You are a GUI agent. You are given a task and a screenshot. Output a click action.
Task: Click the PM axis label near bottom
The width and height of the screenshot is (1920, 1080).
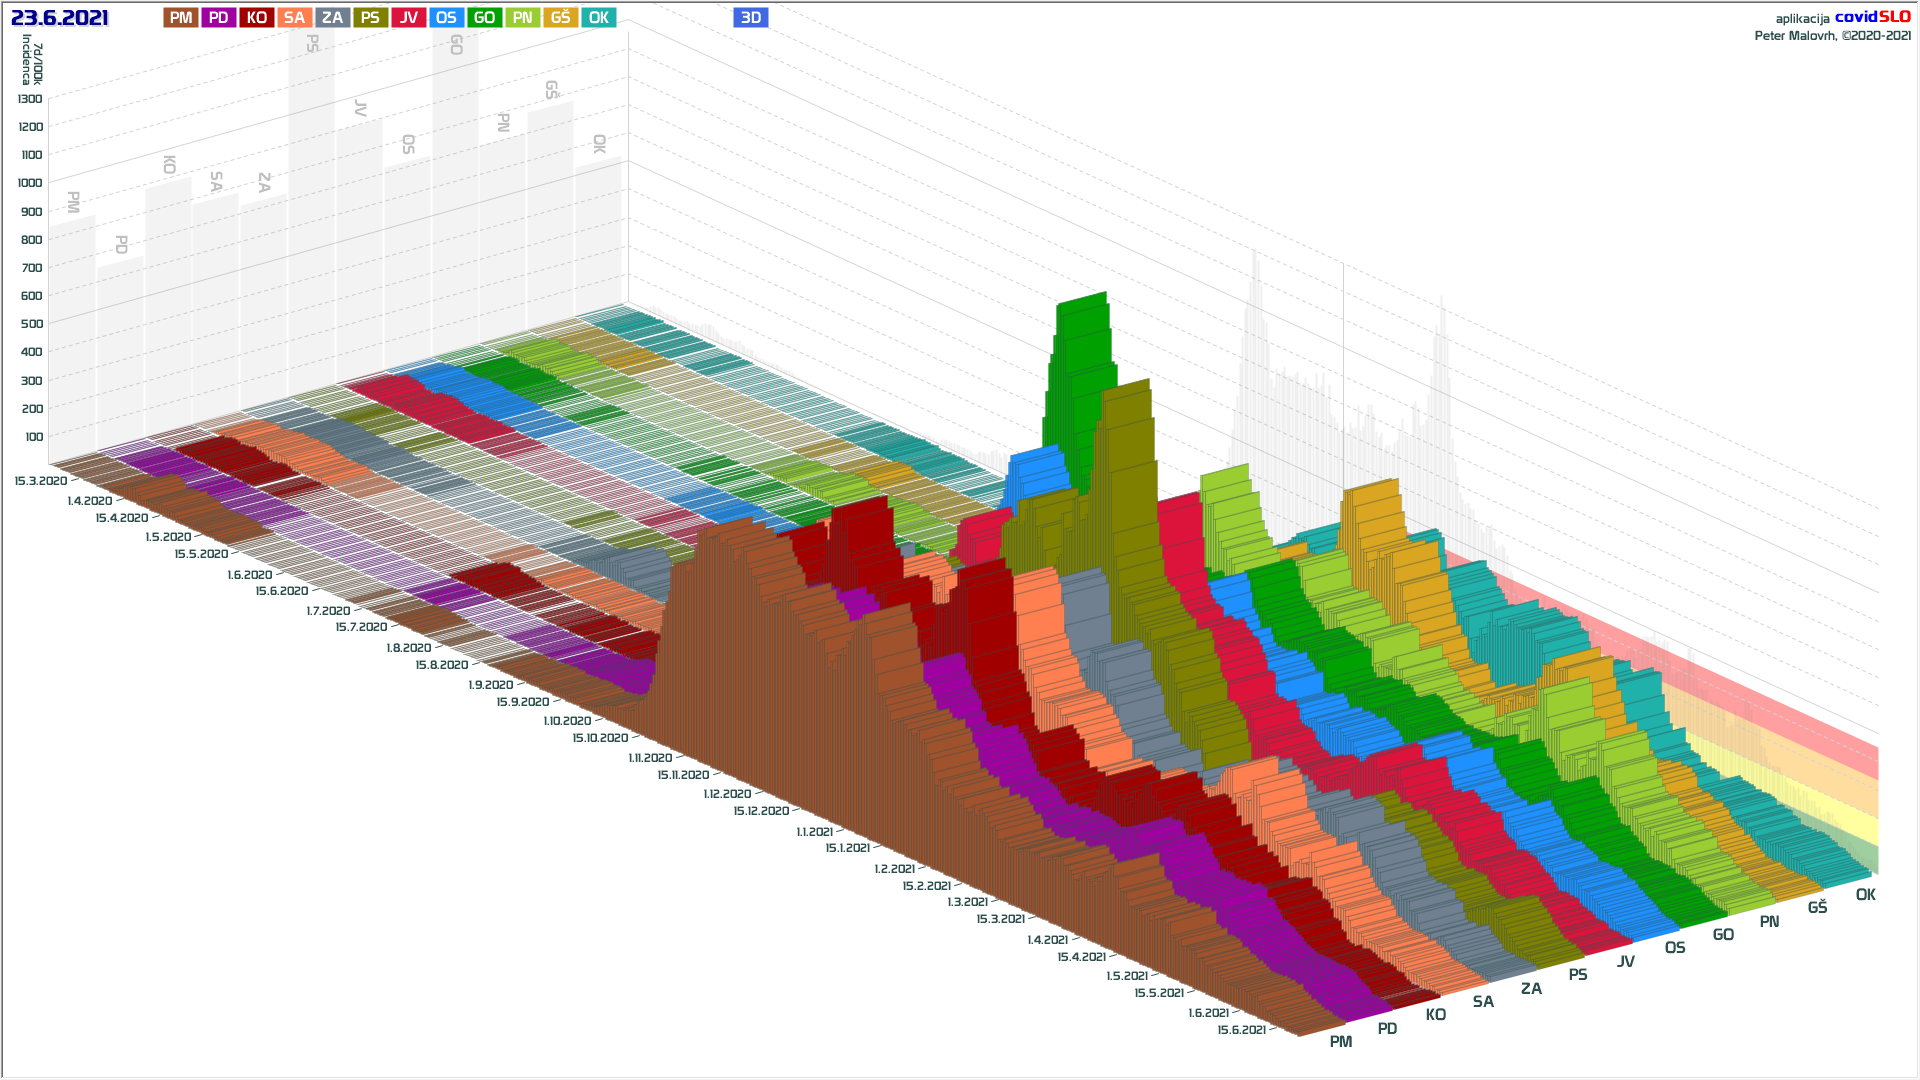1340,1042
